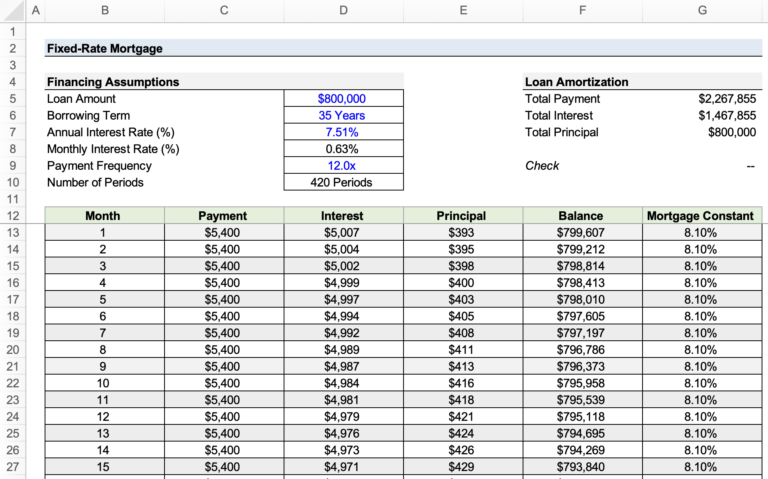Select the balance $798,814 cell

click(x=582, y=265)
